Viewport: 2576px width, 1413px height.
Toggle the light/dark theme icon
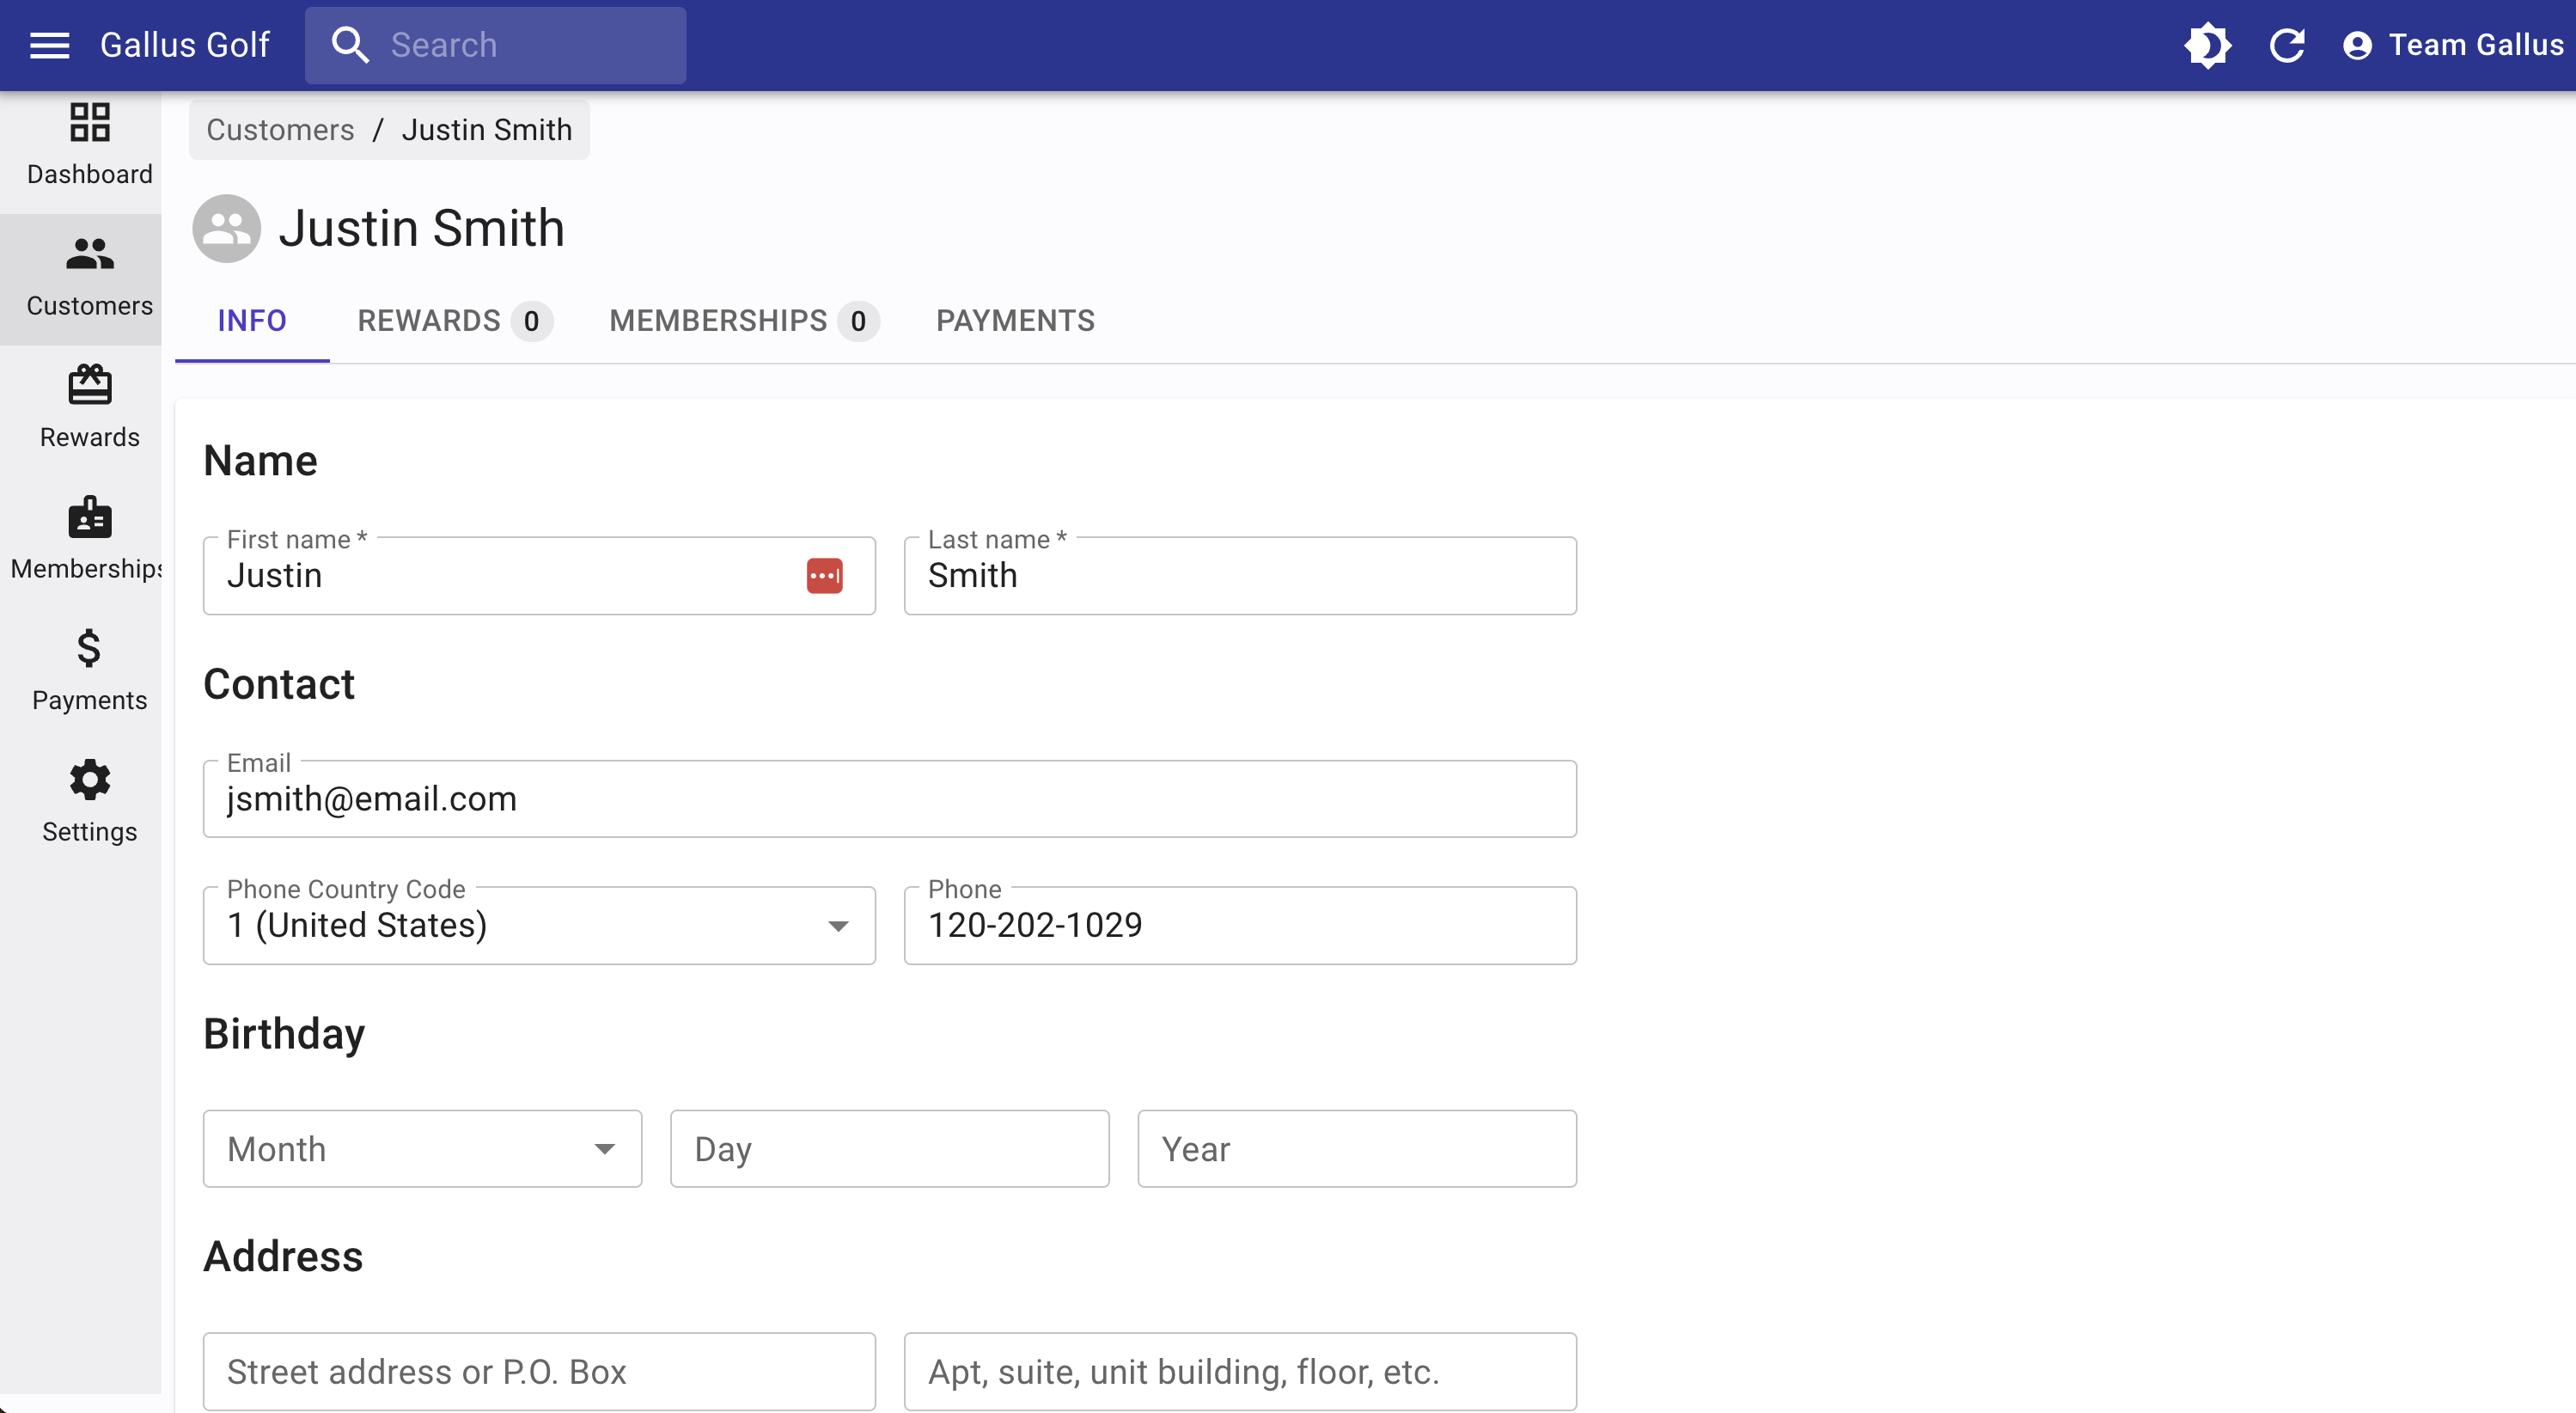2207,45
